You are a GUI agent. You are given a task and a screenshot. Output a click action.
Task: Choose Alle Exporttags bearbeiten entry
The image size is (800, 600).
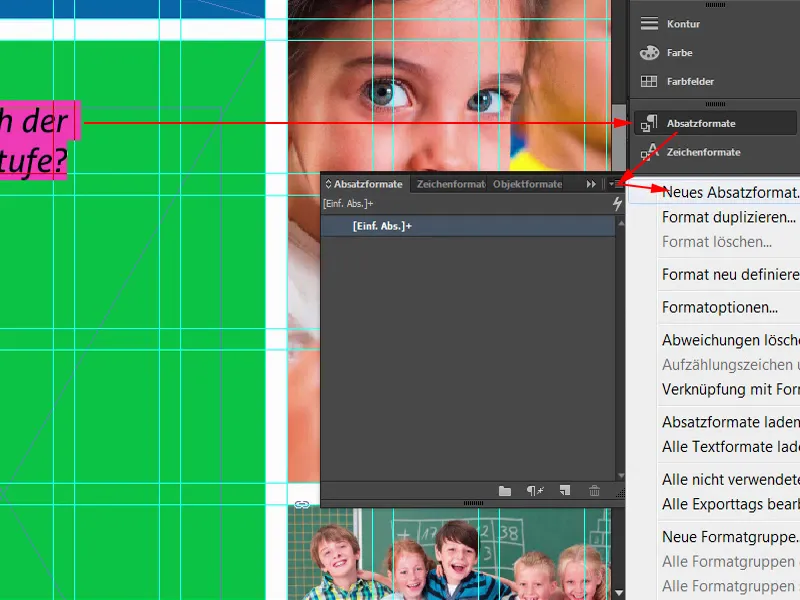[730, 504]
